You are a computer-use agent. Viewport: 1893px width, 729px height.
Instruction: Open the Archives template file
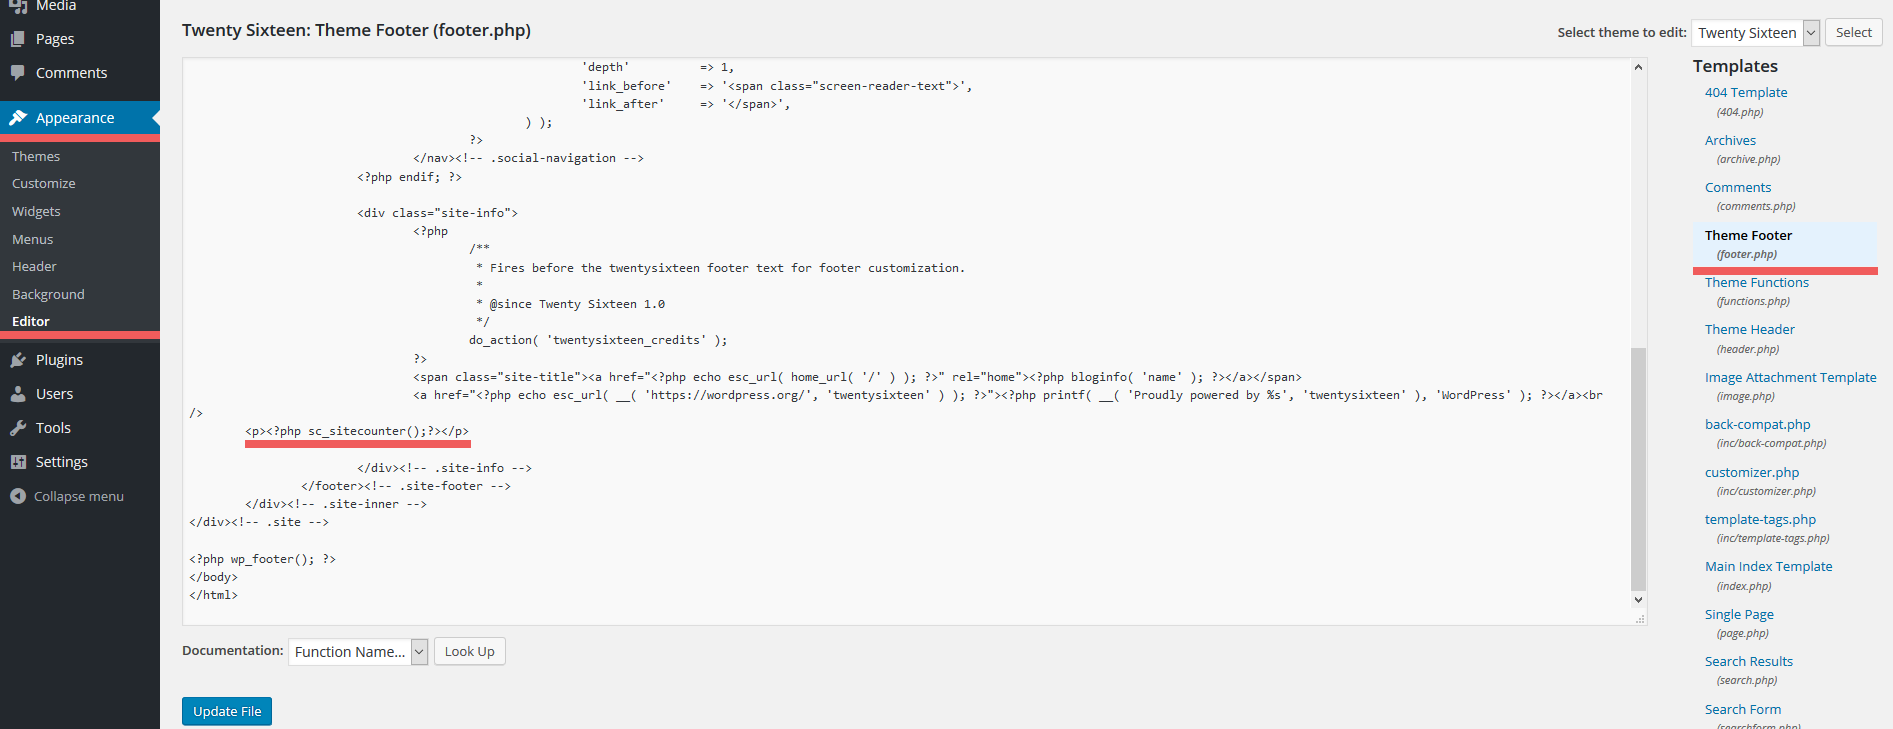pyautogui.click(x=1730, y=141)
